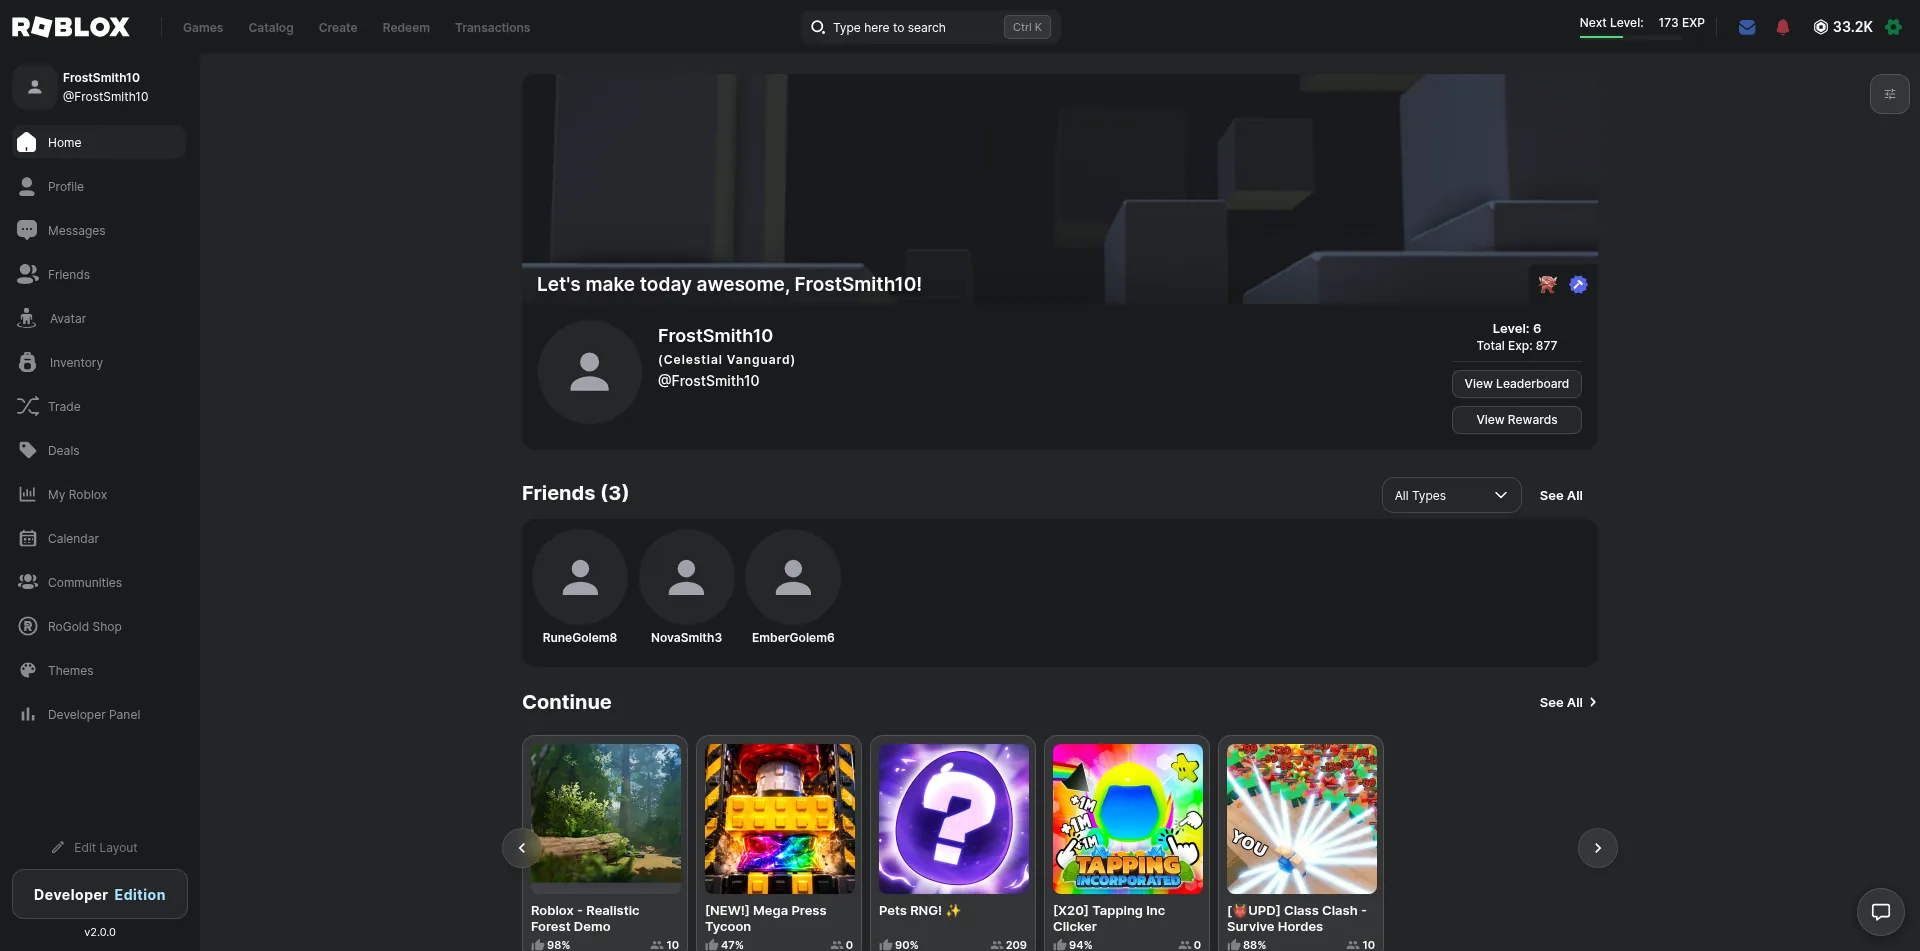This screenshot has height=951, width=1920.
Task: Select Profile in the sidebar
Action: click(x=99, y=186)
